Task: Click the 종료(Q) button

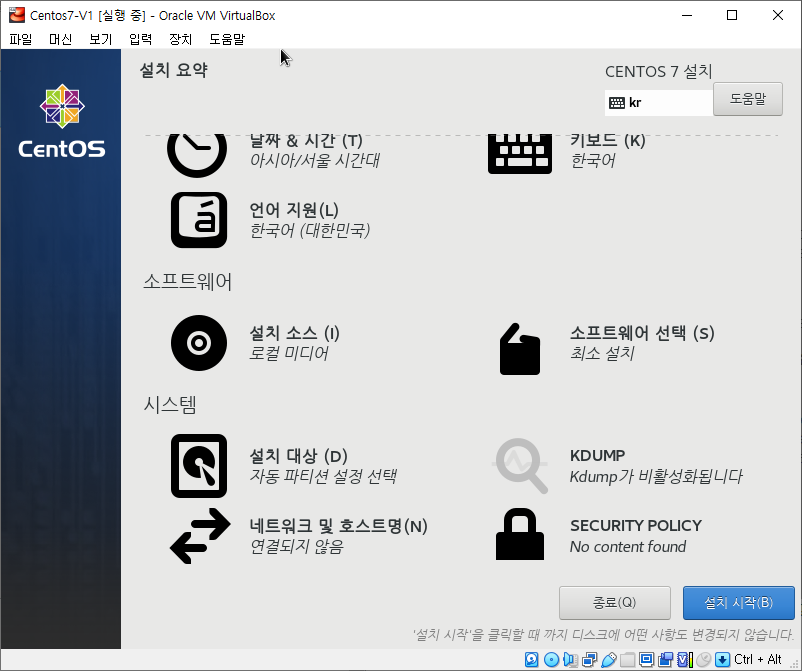Action: coord(614,602)
